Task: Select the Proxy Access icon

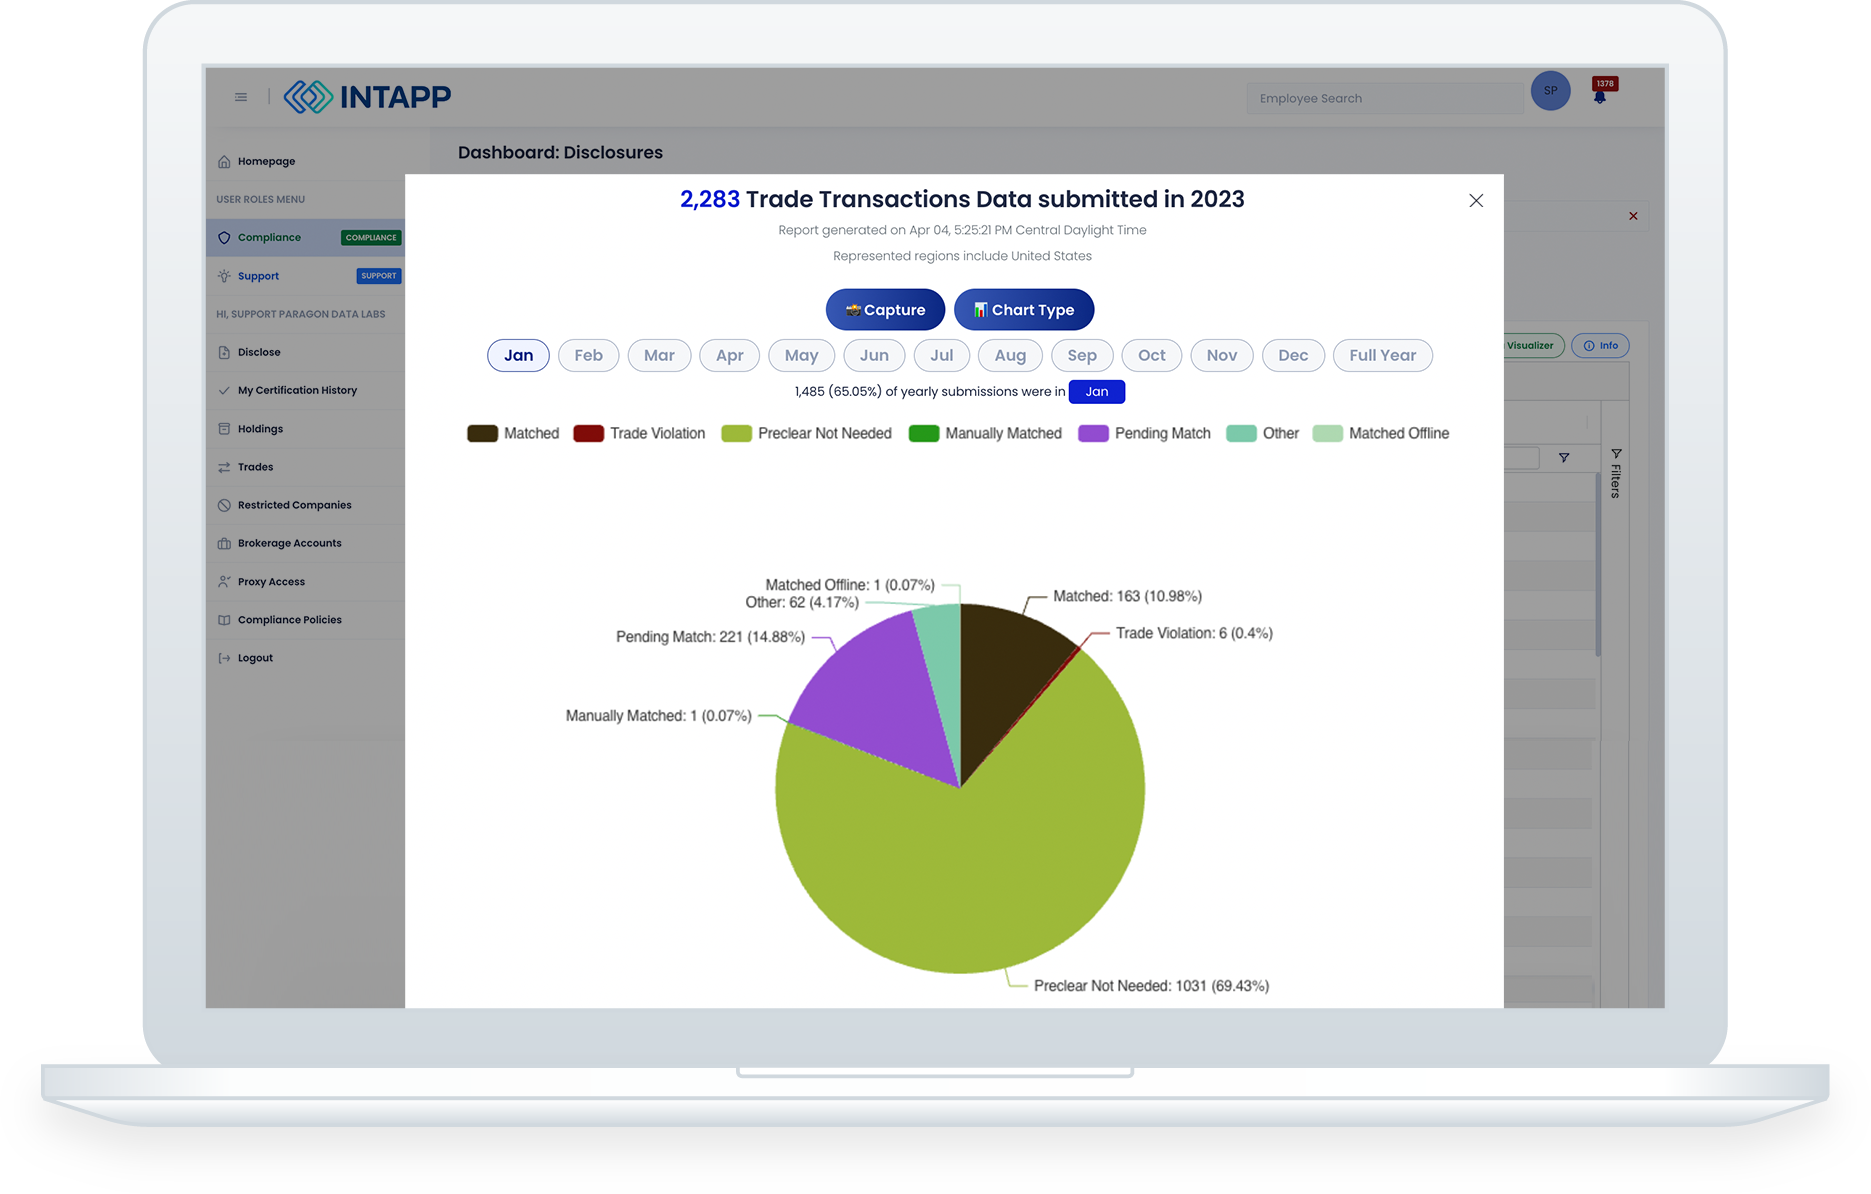Action: [x=224, y=581]
